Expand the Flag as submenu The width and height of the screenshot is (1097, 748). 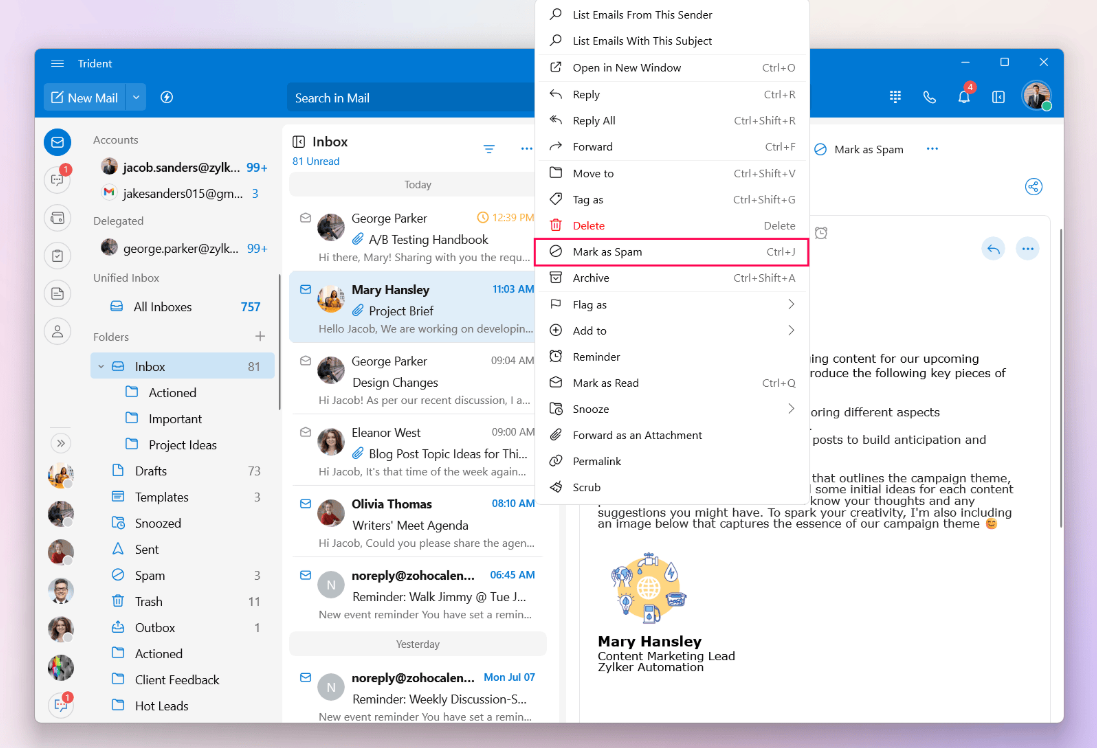(x=672, y=304)
